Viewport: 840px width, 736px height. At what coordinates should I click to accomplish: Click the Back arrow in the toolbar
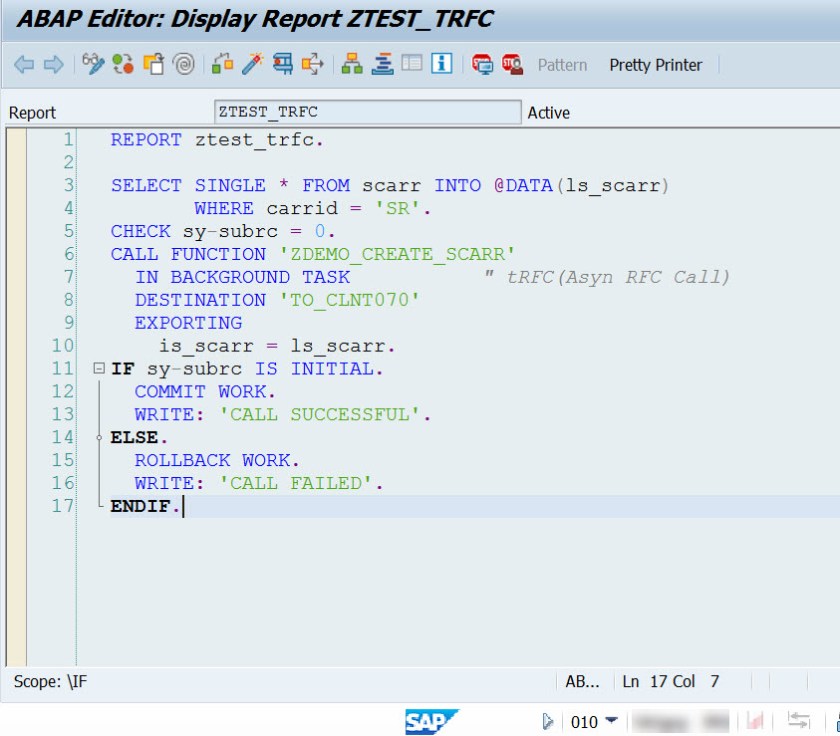(23, 65)
